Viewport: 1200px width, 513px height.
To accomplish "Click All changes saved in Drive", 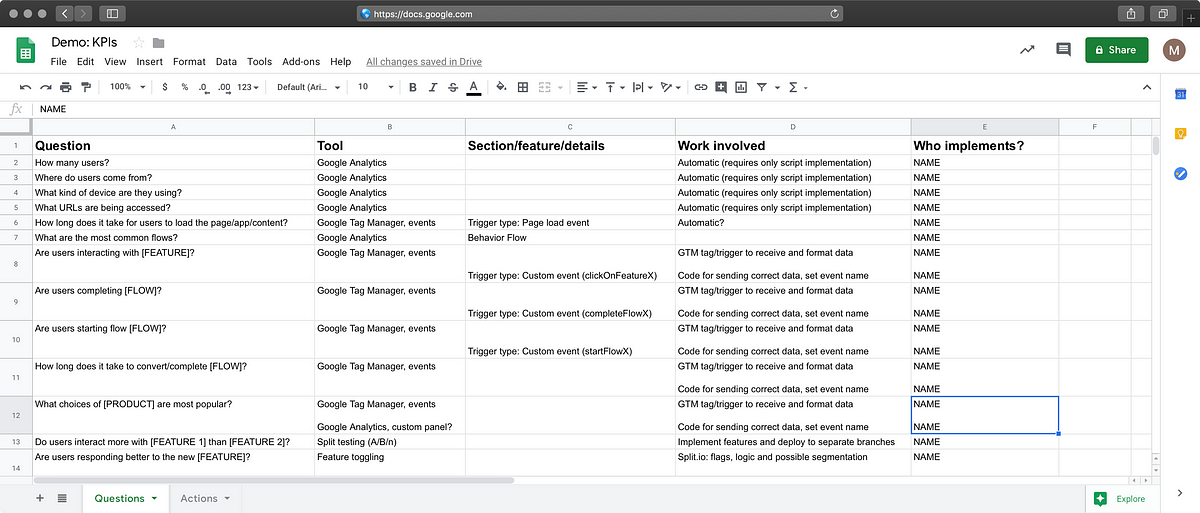I will (424, 62).
